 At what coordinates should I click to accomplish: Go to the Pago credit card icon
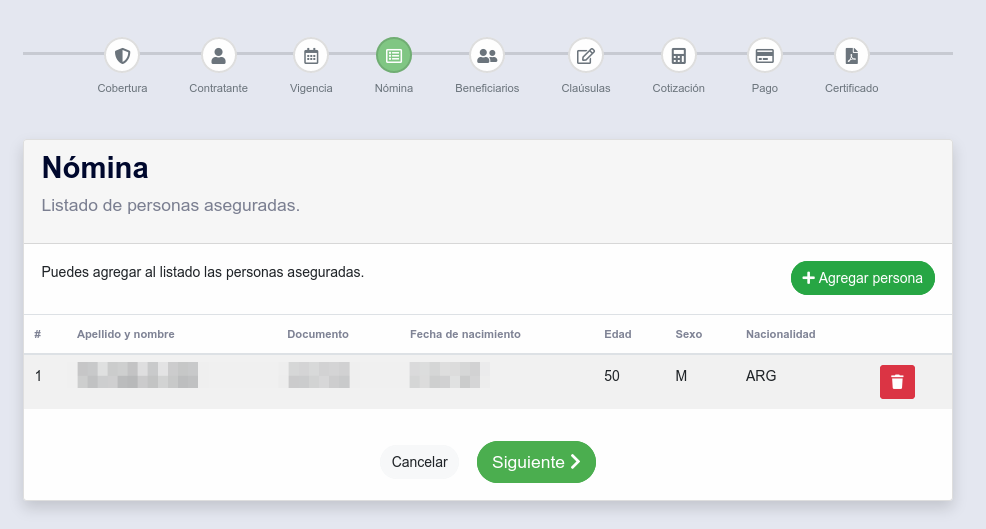(x=765, y=55)
